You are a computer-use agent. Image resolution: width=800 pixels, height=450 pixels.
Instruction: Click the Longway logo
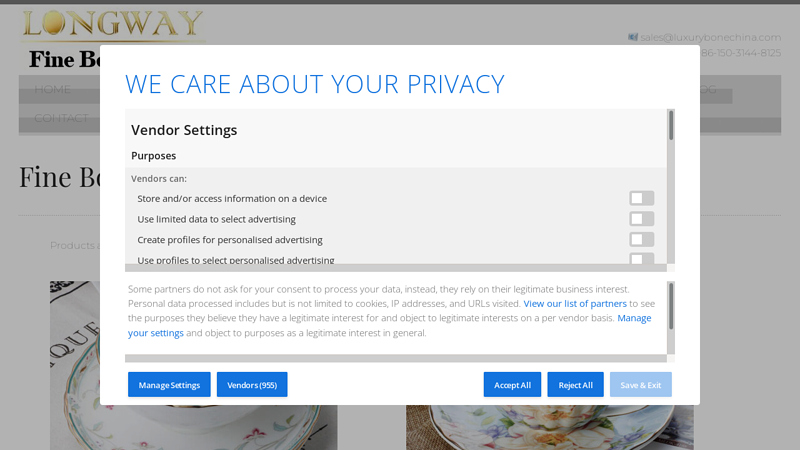click(112, 24)
